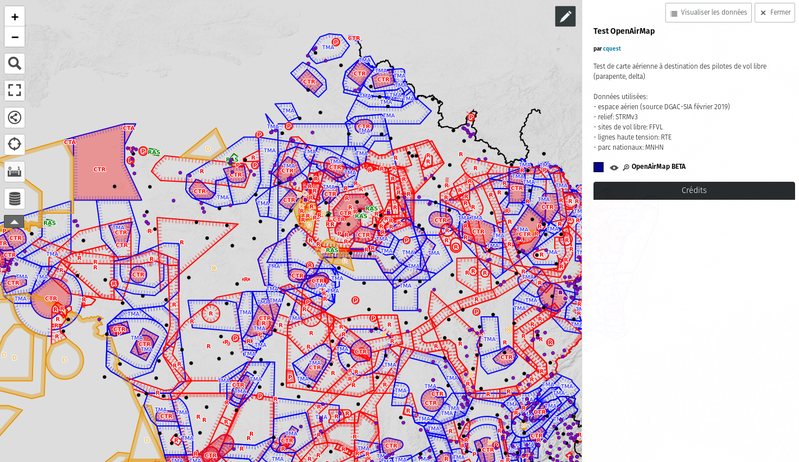799x462 pixels.
Task: Click the large pink CTR zone label
Action: click(99, 169)
